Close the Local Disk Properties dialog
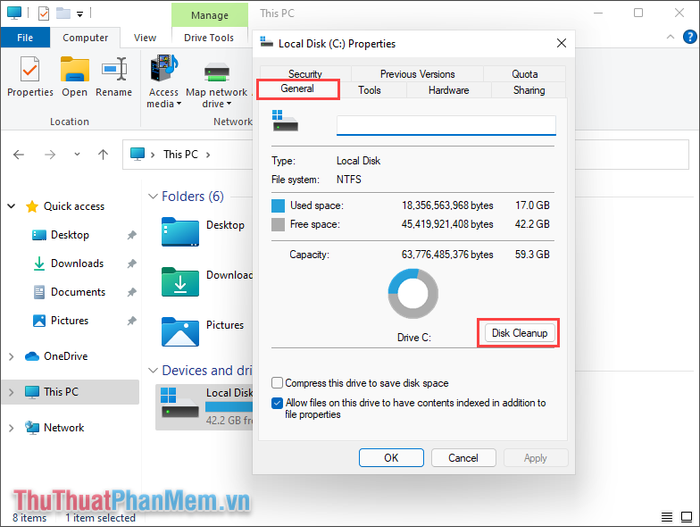Viewport: 700px width, 527px height. click(562, 43)
